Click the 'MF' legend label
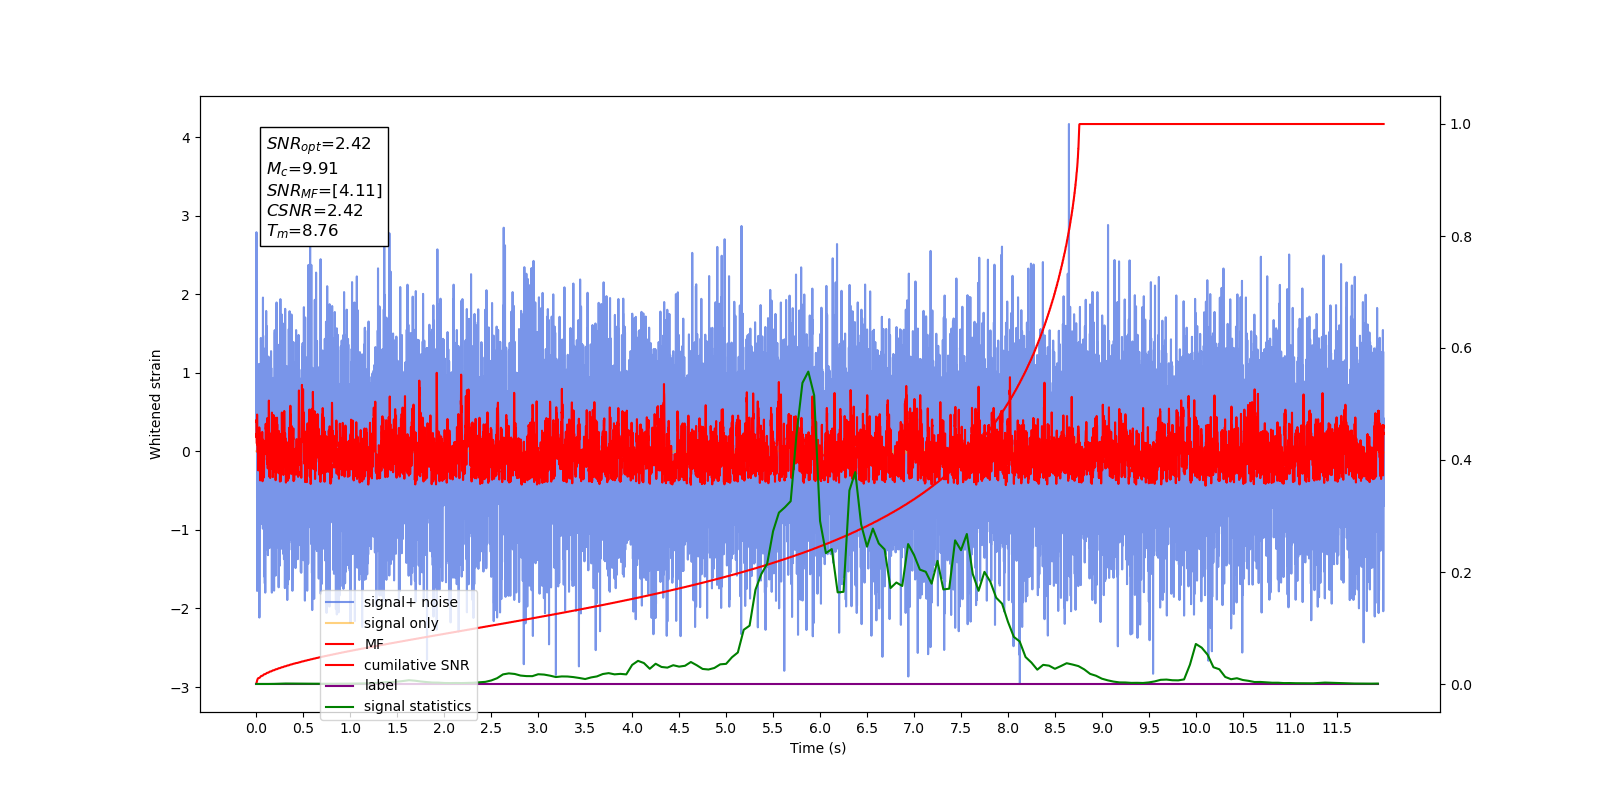Viewport: 1600px width, 800px height. [x=374, y=644]
